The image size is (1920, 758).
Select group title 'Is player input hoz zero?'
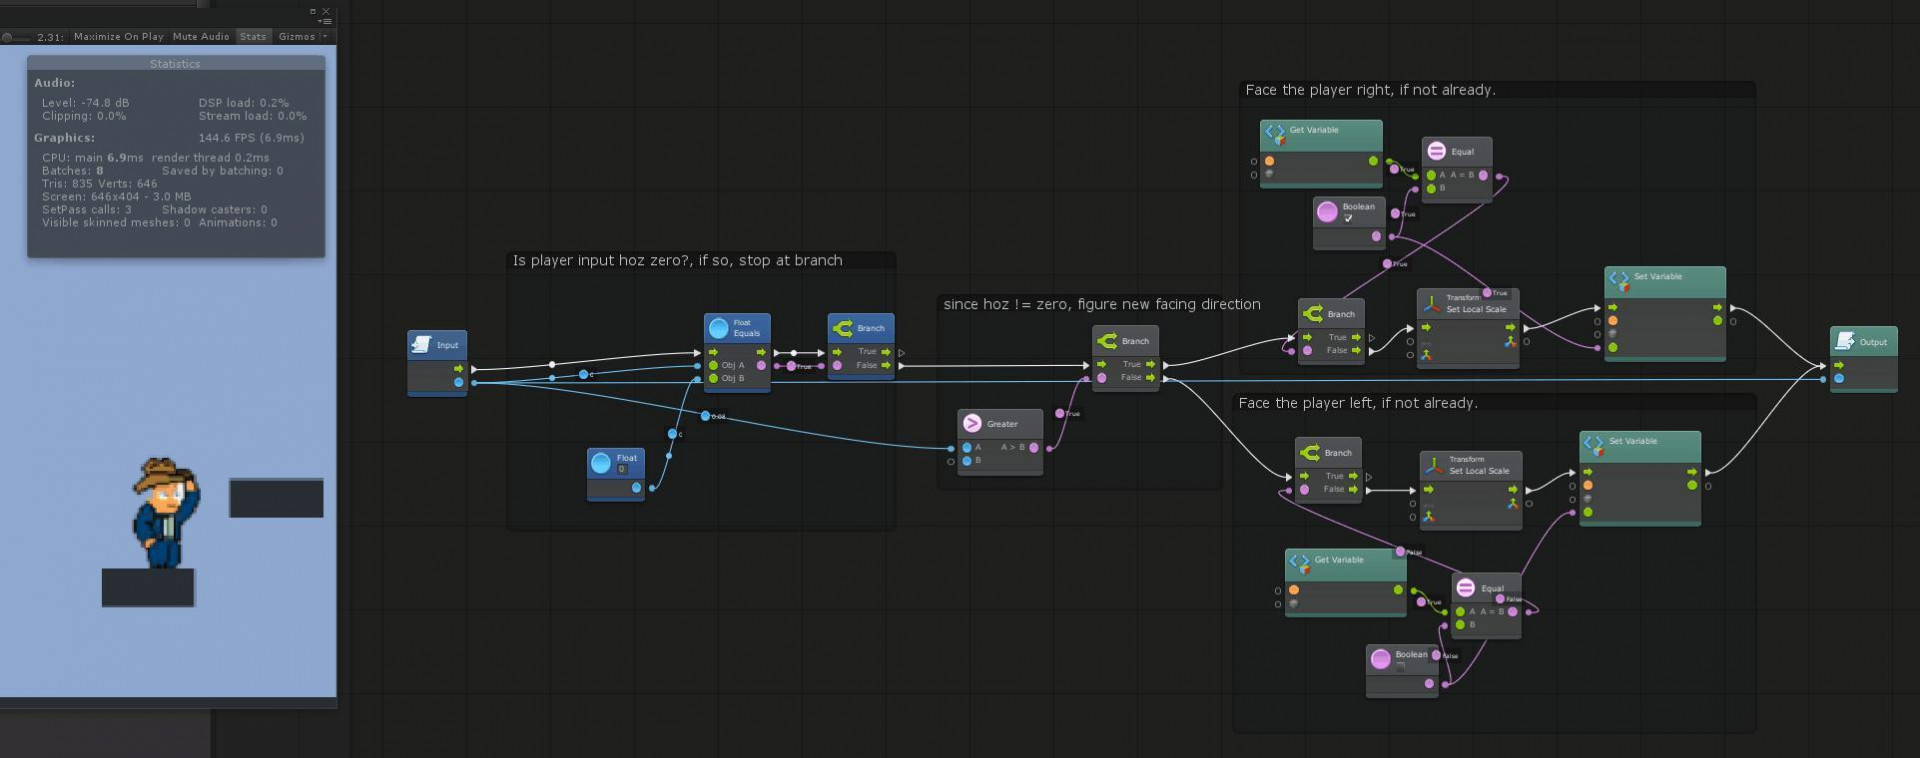point(678,261)
